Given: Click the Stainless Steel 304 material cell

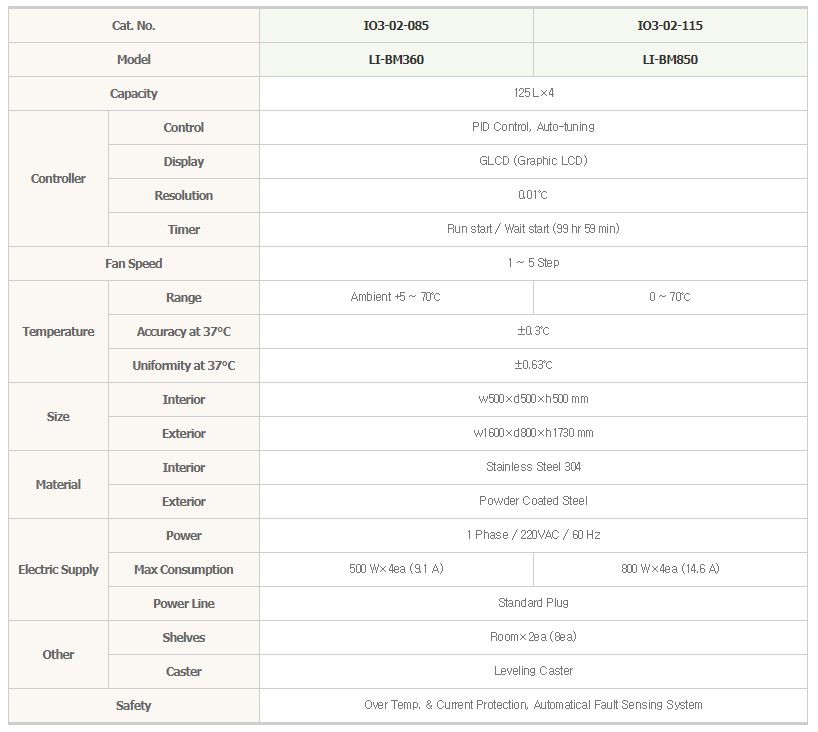Looking at the screenshot, I should pyautogui.click(x=533, y=467).
